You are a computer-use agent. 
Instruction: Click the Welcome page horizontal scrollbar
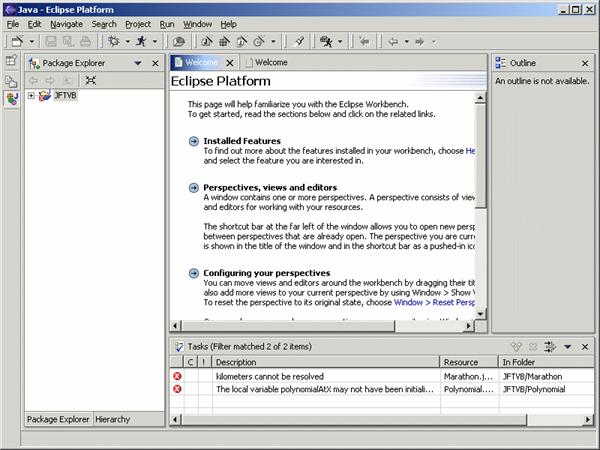[320, 326]
